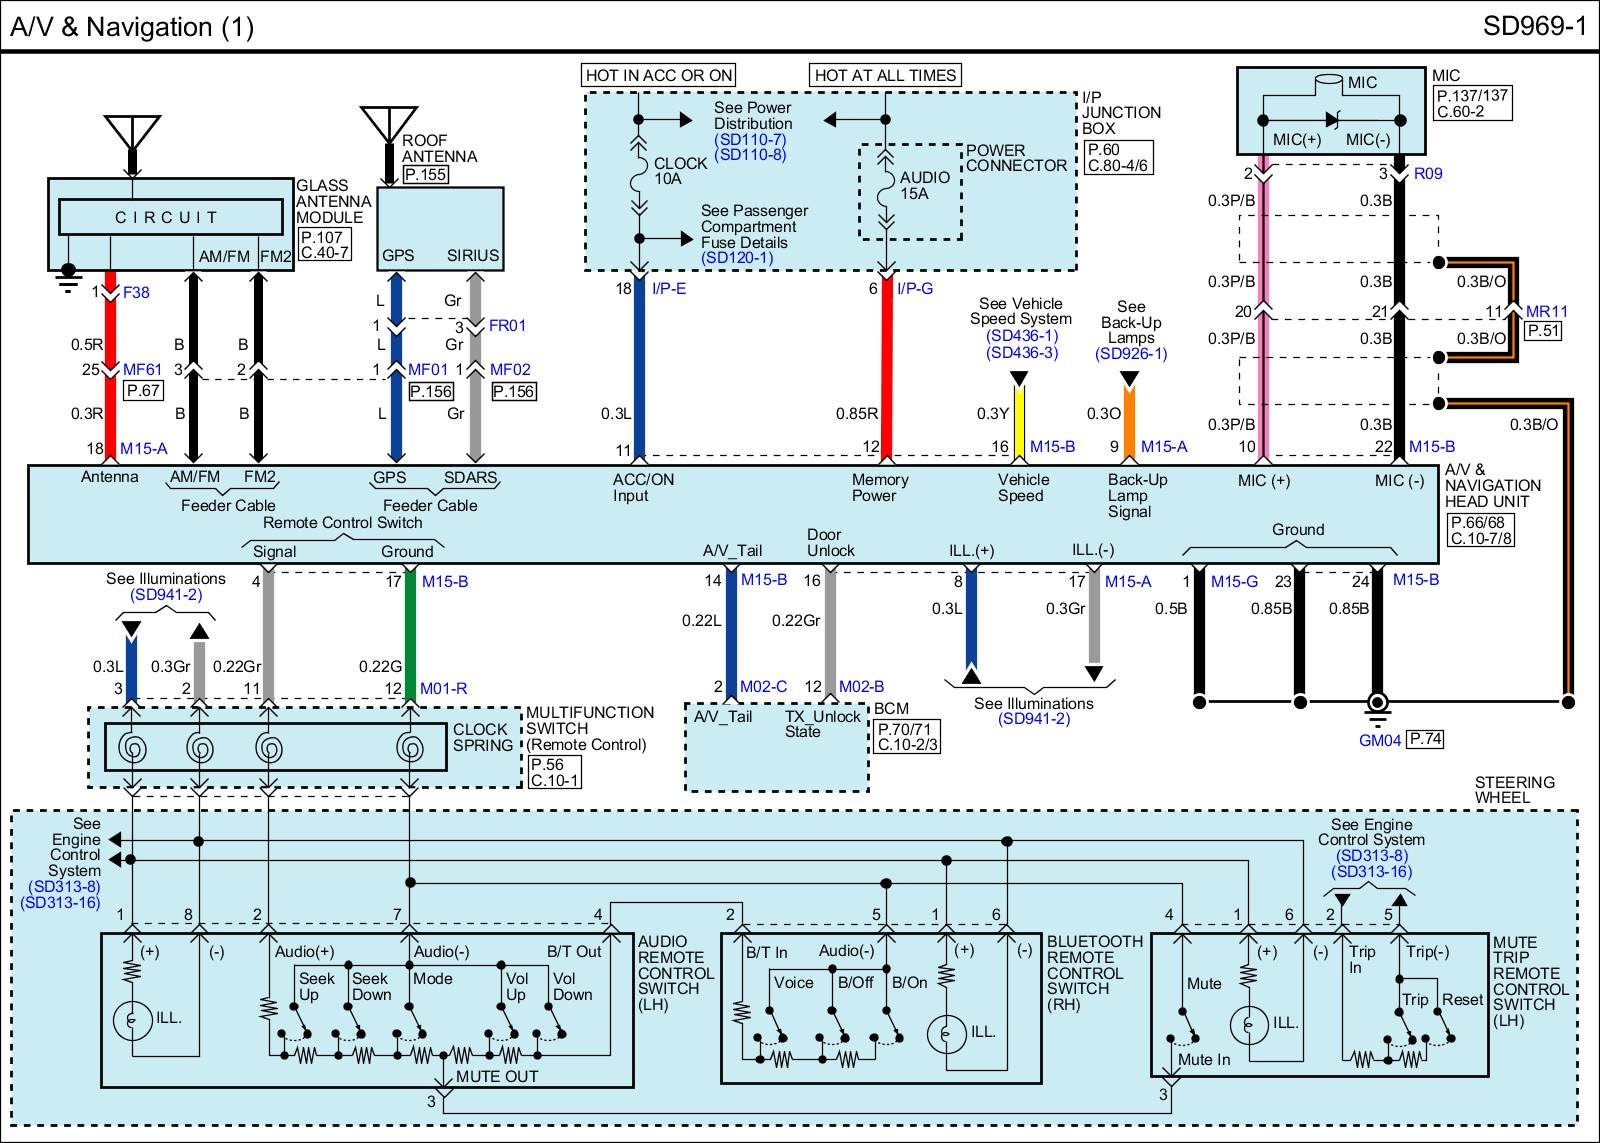Click the P.74 page box beside GM04
1600x1143 pixels.
pos(1425,739)
